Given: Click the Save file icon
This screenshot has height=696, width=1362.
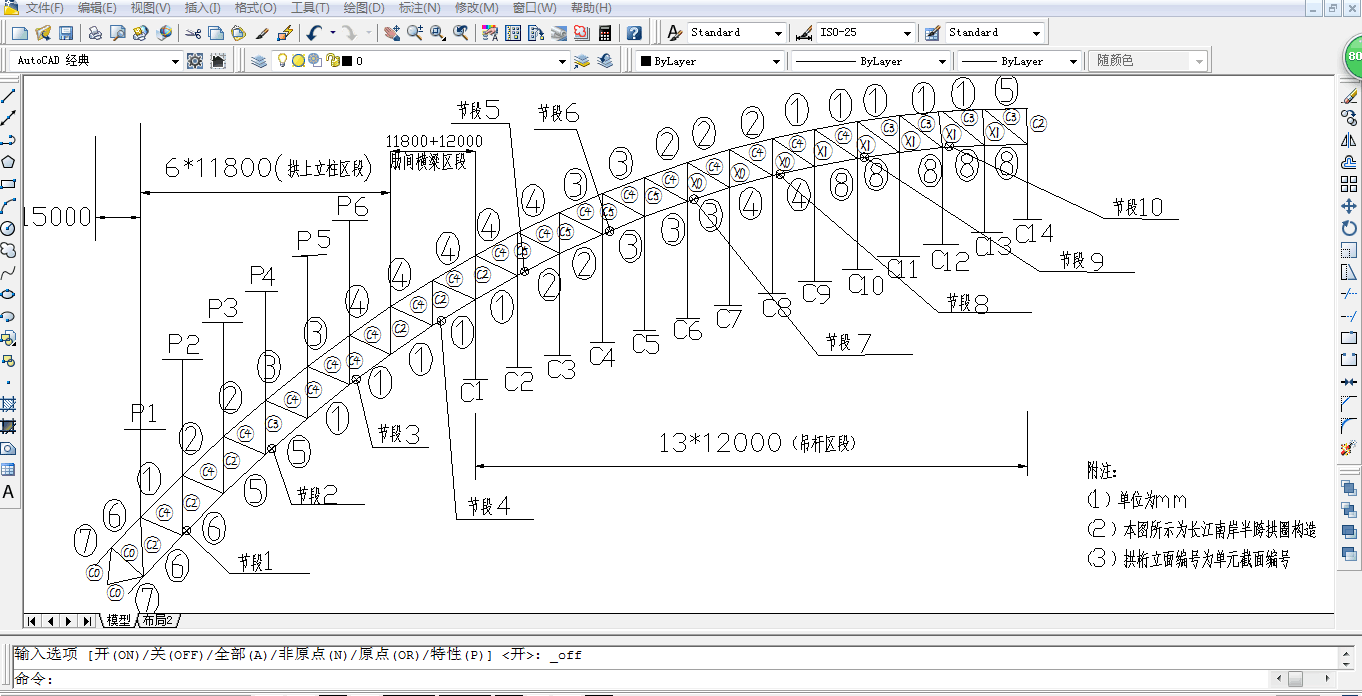Looking at the screenshot, I should pyautogui.click(x=65, y=33).
